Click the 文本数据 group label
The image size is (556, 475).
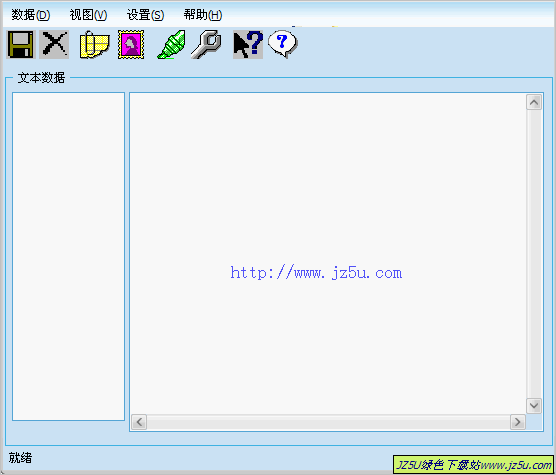tap(41, 78)
